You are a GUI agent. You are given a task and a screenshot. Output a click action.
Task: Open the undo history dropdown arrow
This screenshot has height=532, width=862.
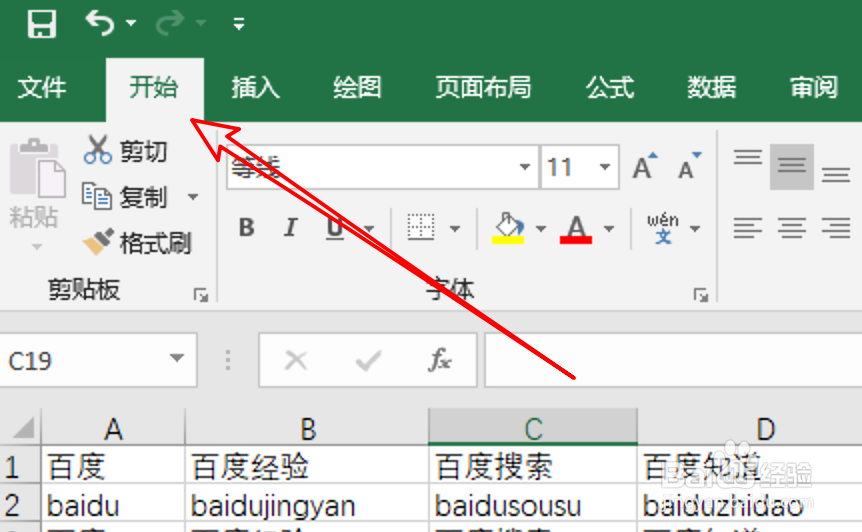(x=131, y=23)
